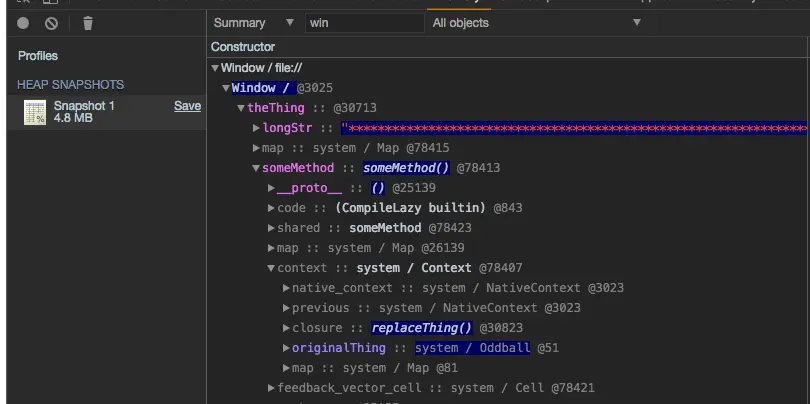
Task: Collapse the Window / @3025 node
Action: 226,88
